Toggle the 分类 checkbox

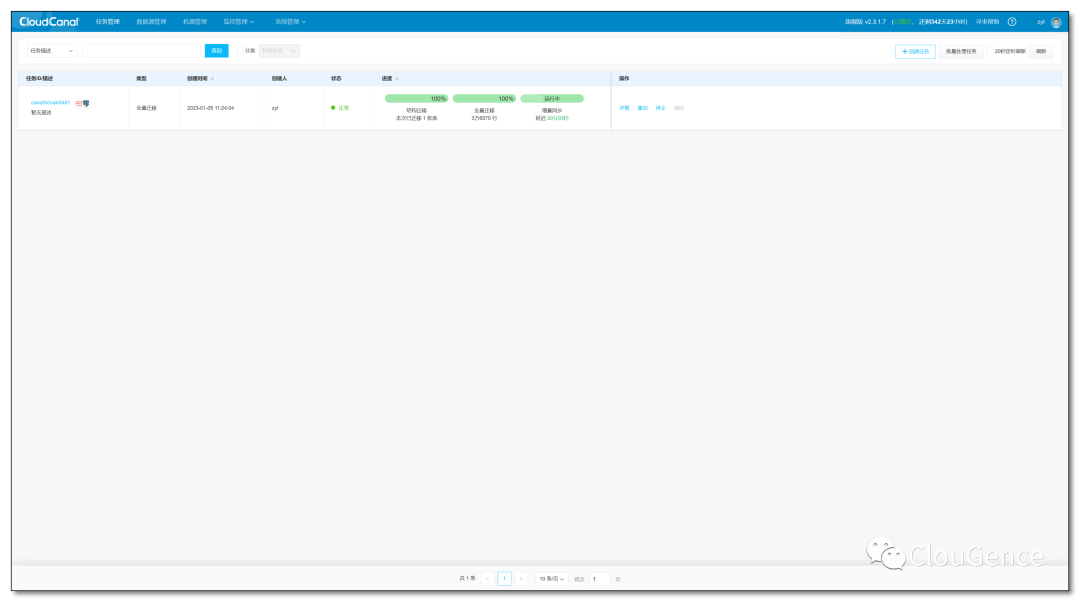(240, 51)
